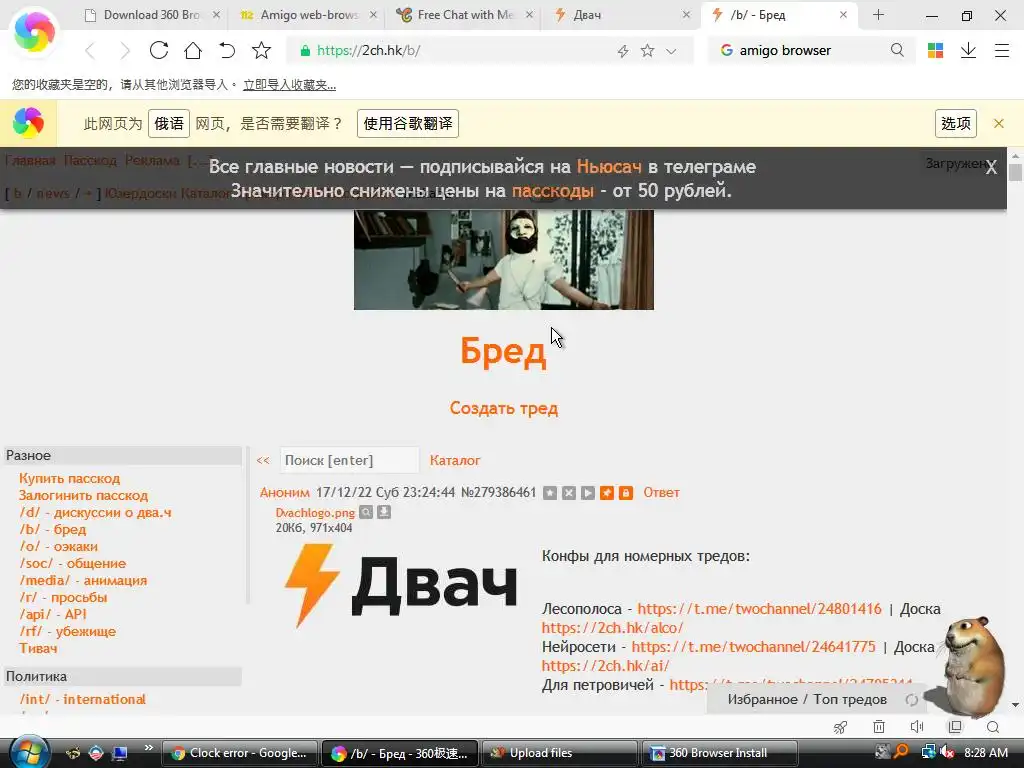
Task: Open /soc/ - общение board link
Action: [x=72, y=563]
